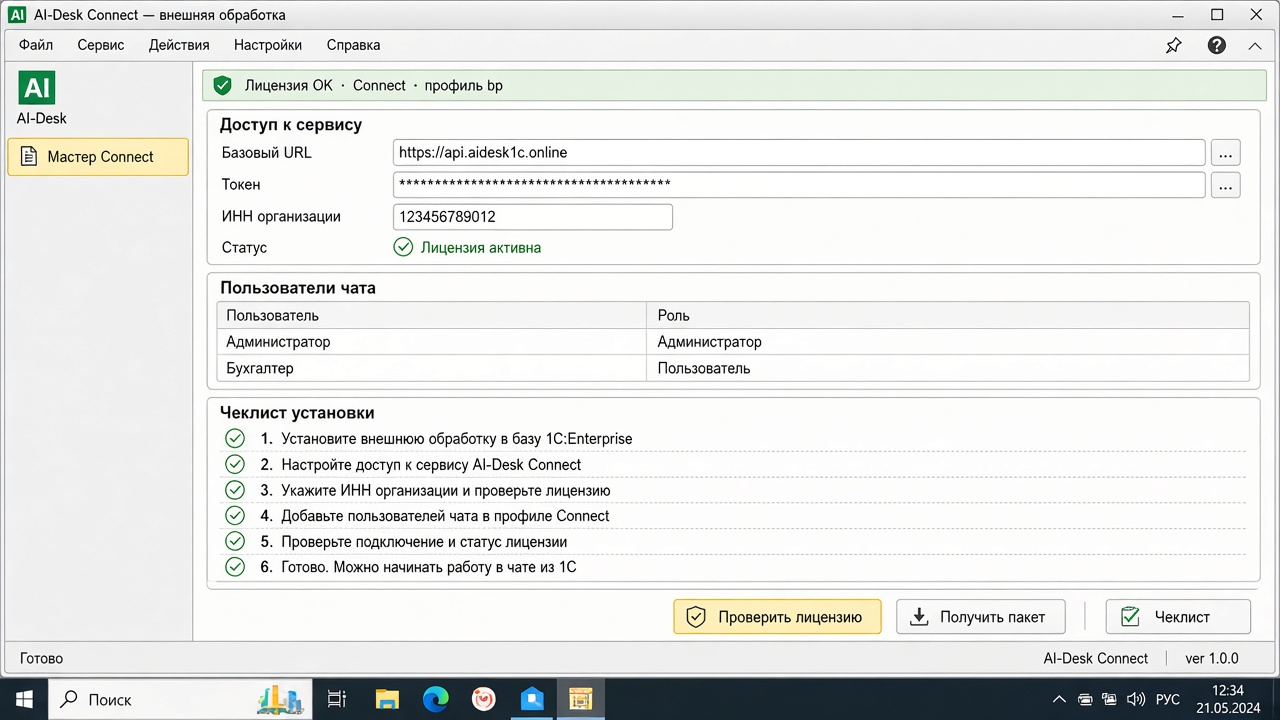Open the Сервис menu
Image resolution: width=1280 pixels, height=720 pixels.
101,45
